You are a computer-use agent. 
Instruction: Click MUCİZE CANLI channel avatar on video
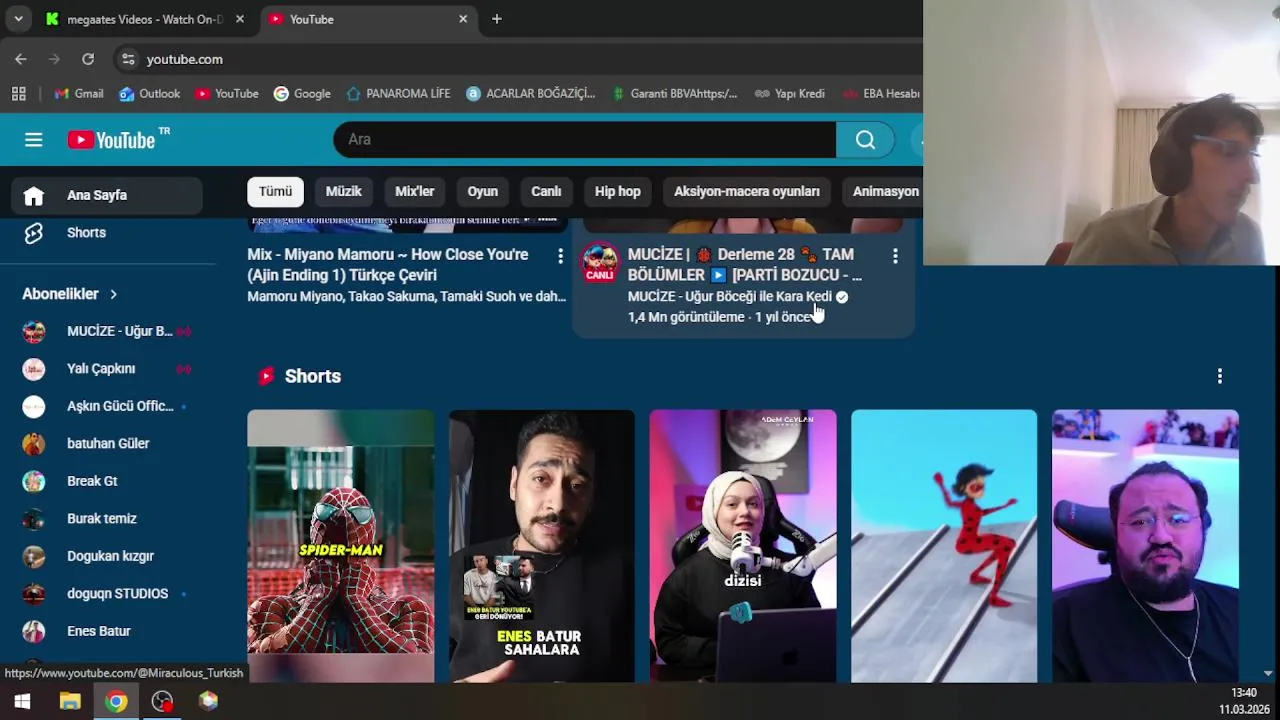[x=601, y=263]
